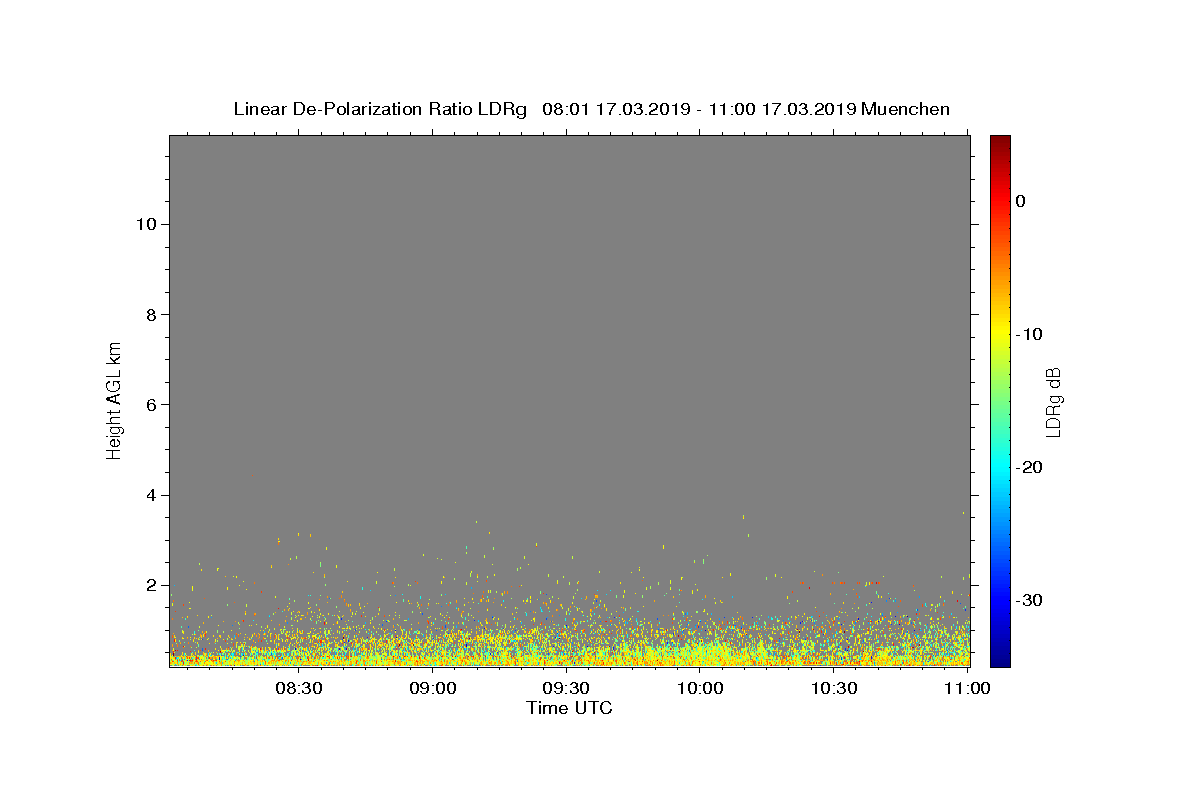Click the dark red top of the colorbar
The width and height of the screenshot is (1200, 800).
tap(1000, 142)
